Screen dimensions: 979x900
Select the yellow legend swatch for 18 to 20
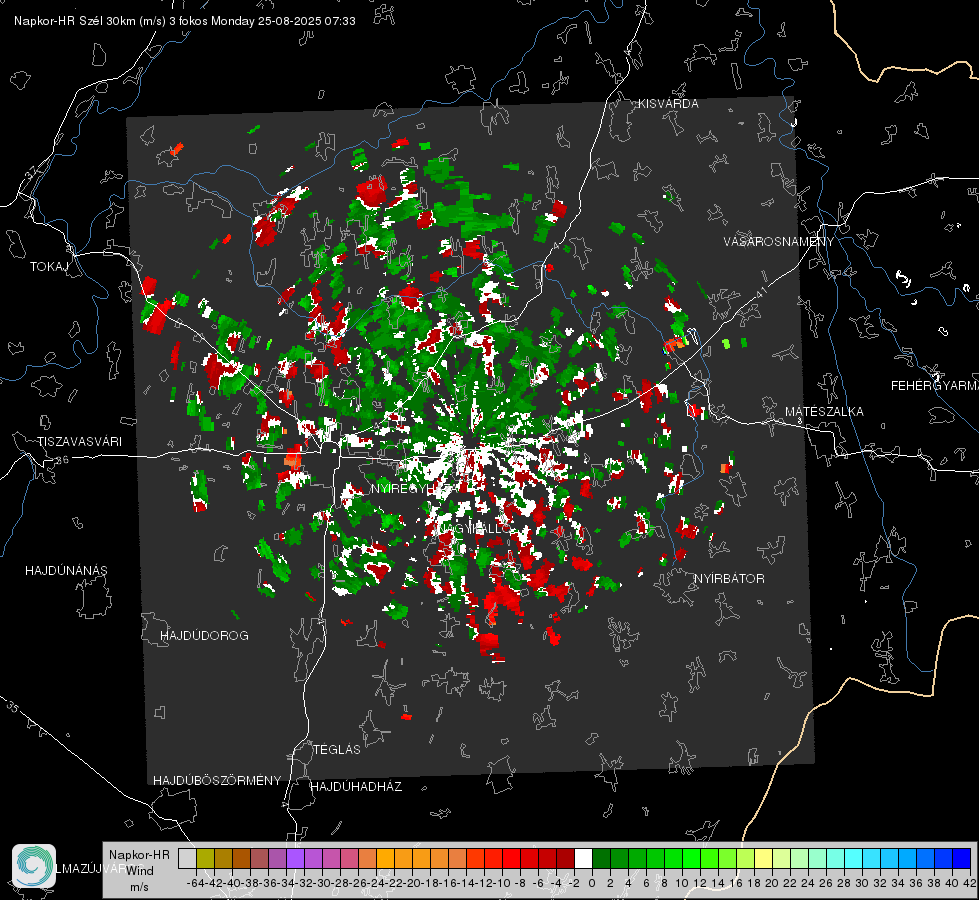pyautogui.click(x=764, y=858)
